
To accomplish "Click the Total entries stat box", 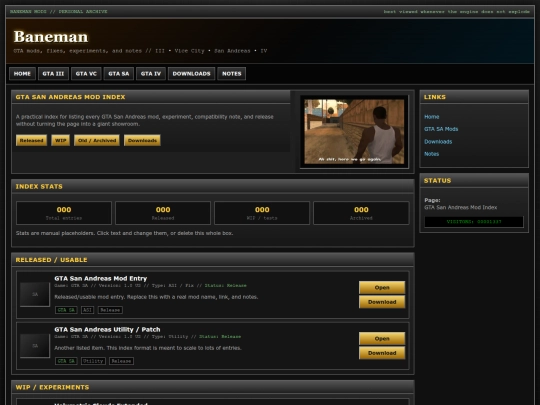I will [x=64, y=213].
